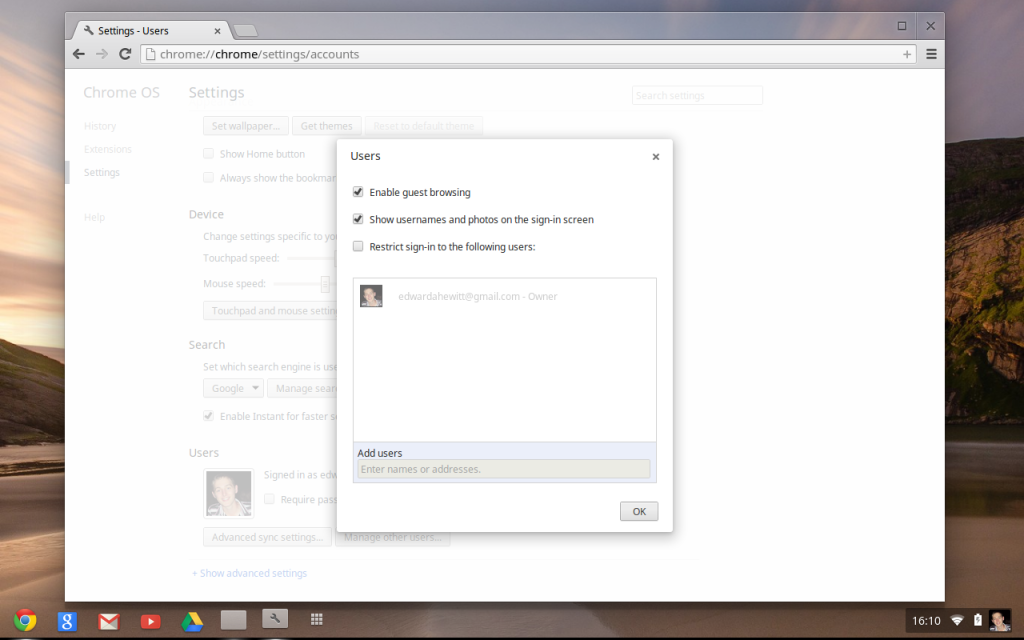Image resolution: width=1024 pixels, height=640 pixels.
Task: Reload the settings page
Action: click(x=124, y=54)
